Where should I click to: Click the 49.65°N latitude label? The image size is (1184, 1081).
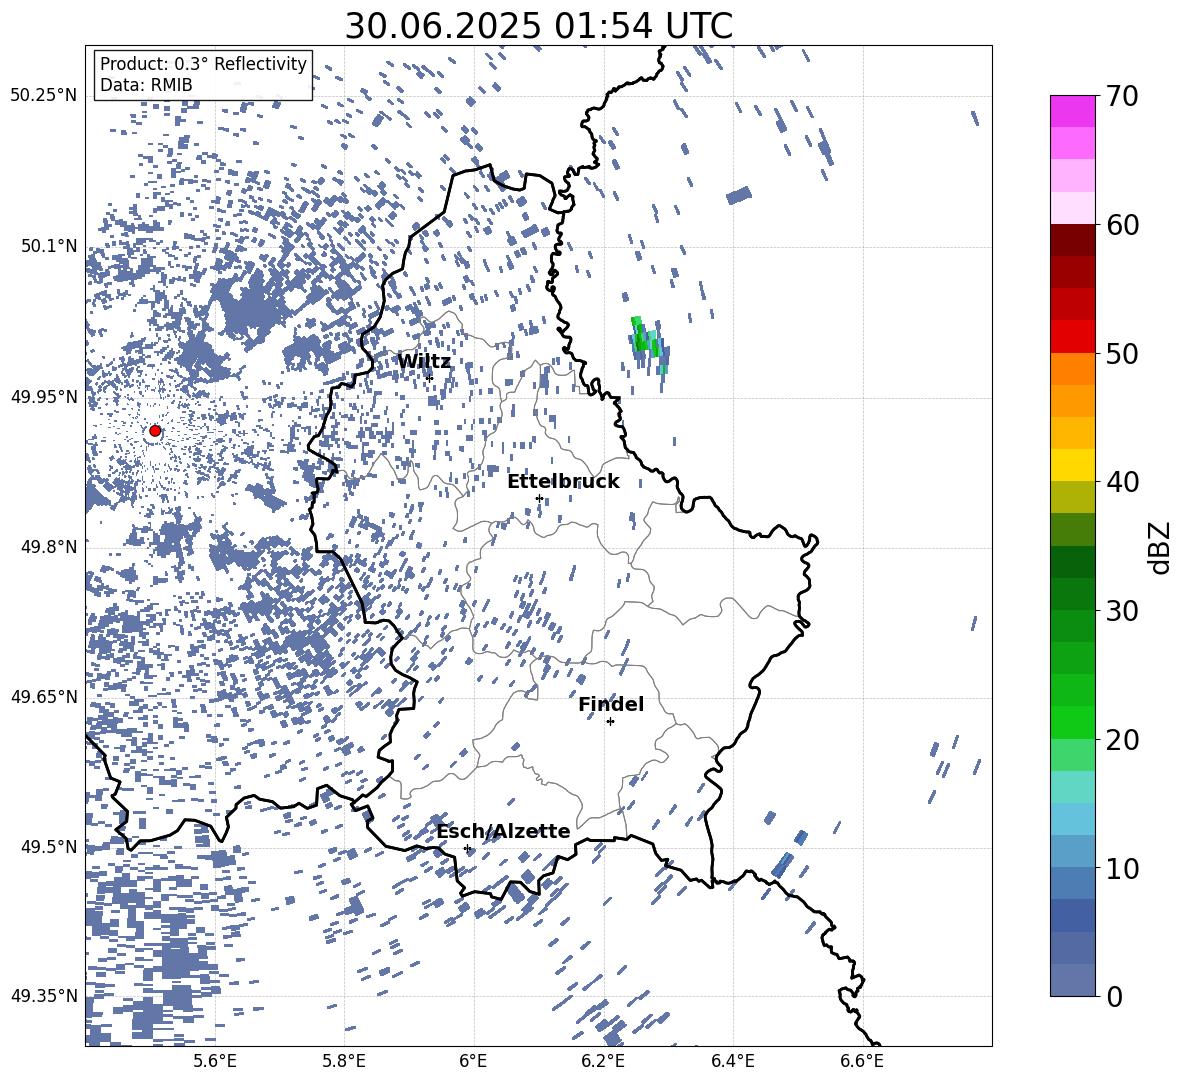44,696
